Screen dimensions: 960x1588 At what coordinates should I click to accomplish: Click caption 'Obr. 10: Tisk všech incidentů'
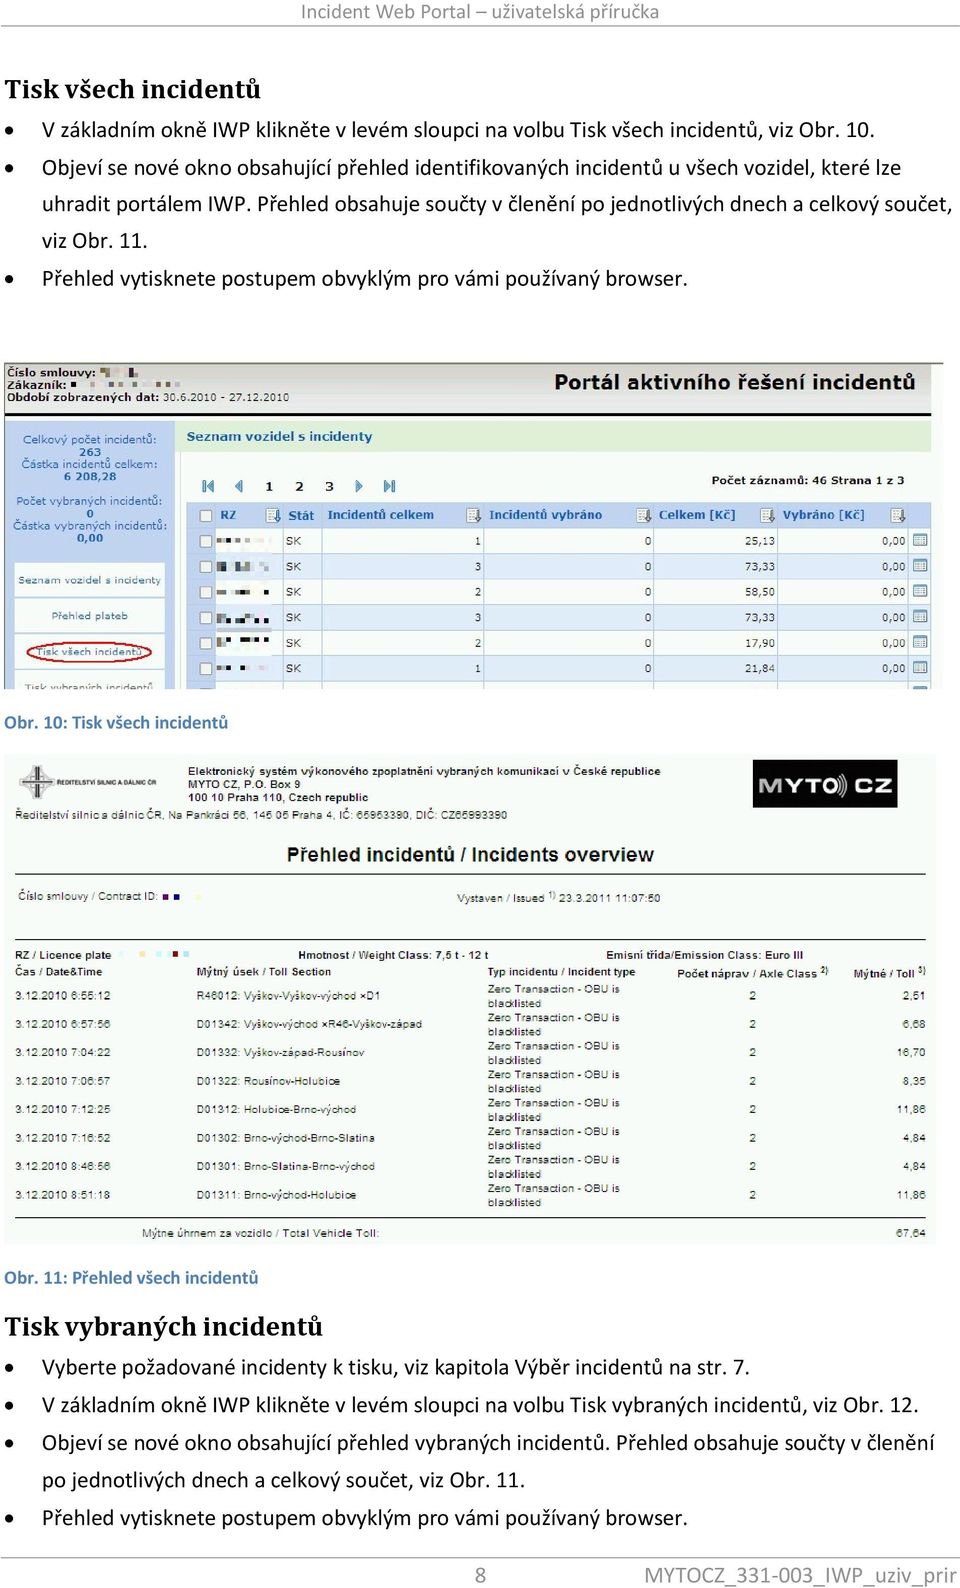point(116,722)
